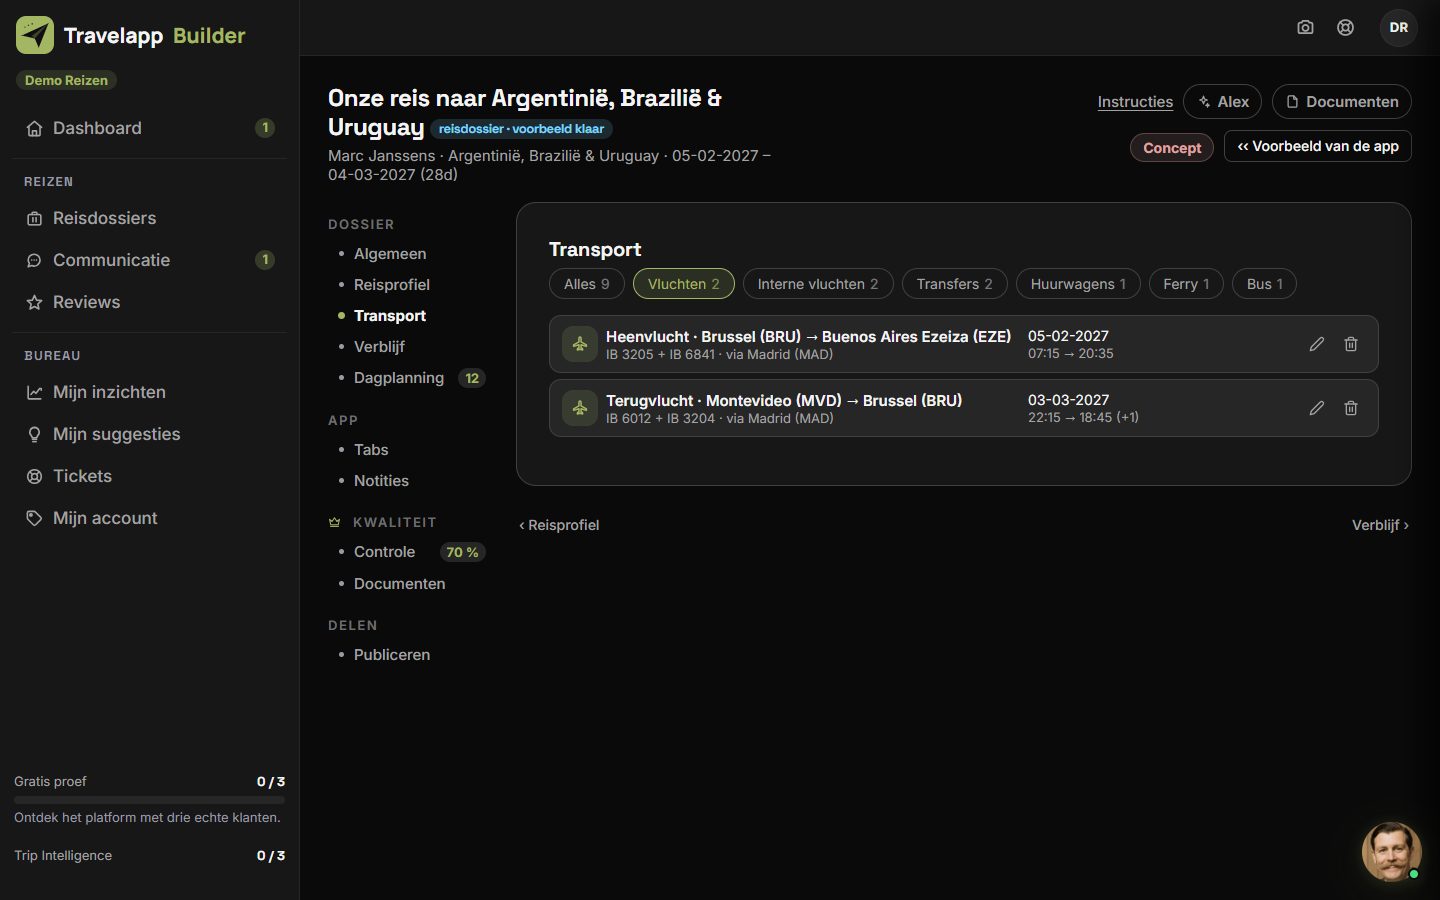Open the chat assistant avatar bubble

[x=1391, y=852]
